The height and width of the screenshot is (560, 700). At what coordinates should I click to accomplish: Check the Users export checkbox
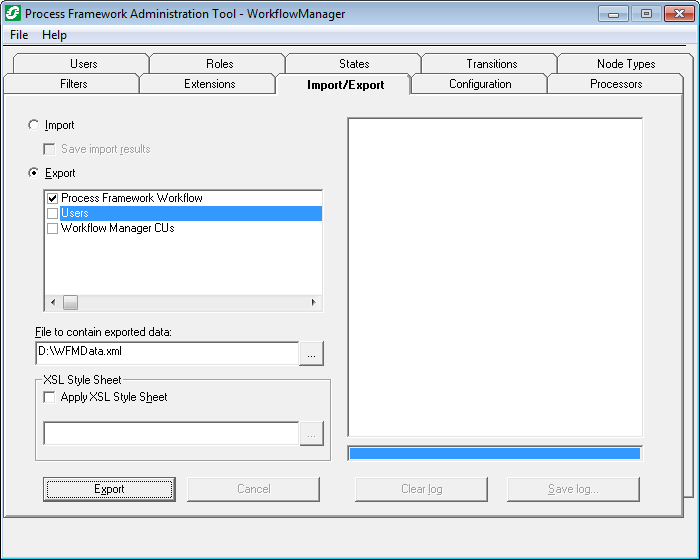tap(53, 213)
